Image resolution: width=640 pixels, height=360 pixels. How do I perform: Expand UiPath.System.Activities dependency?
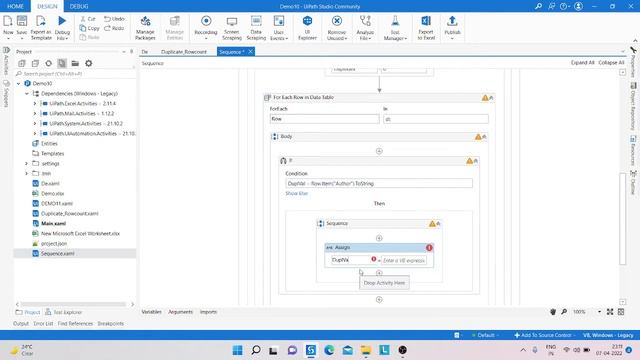35,124
